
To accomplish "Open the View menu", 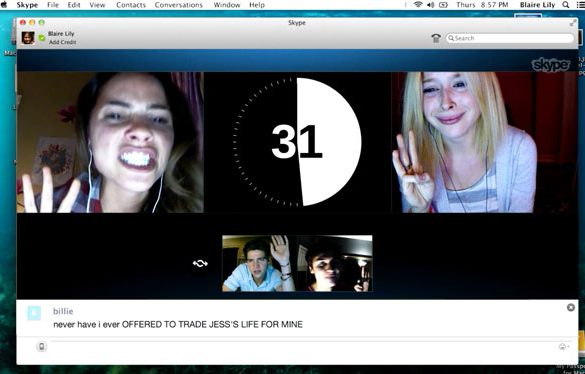I will [97, 5].
